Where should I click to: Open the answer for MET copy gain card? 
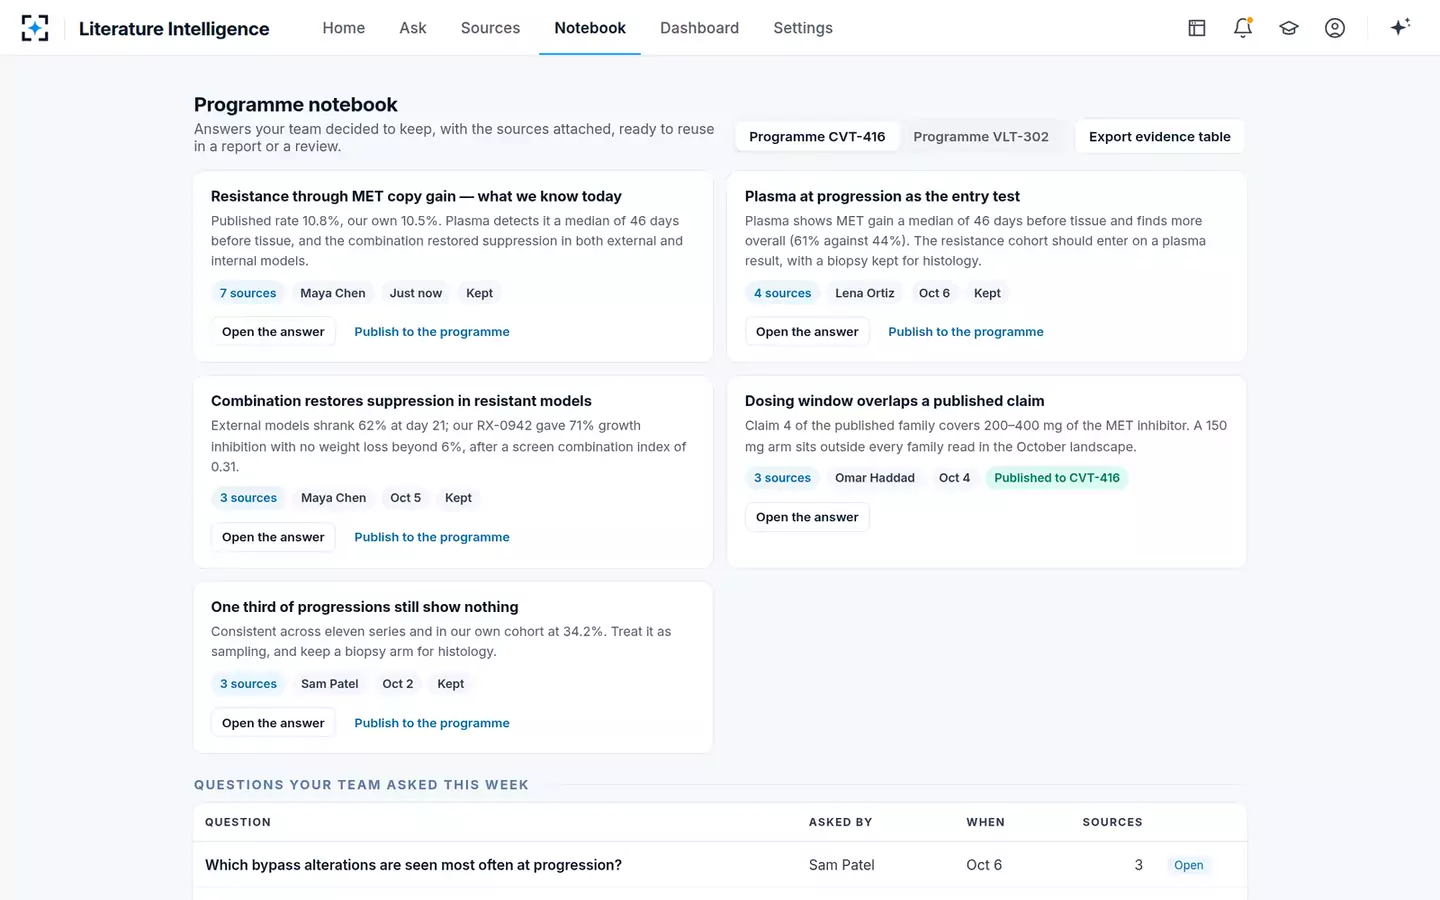coord(273,332)
